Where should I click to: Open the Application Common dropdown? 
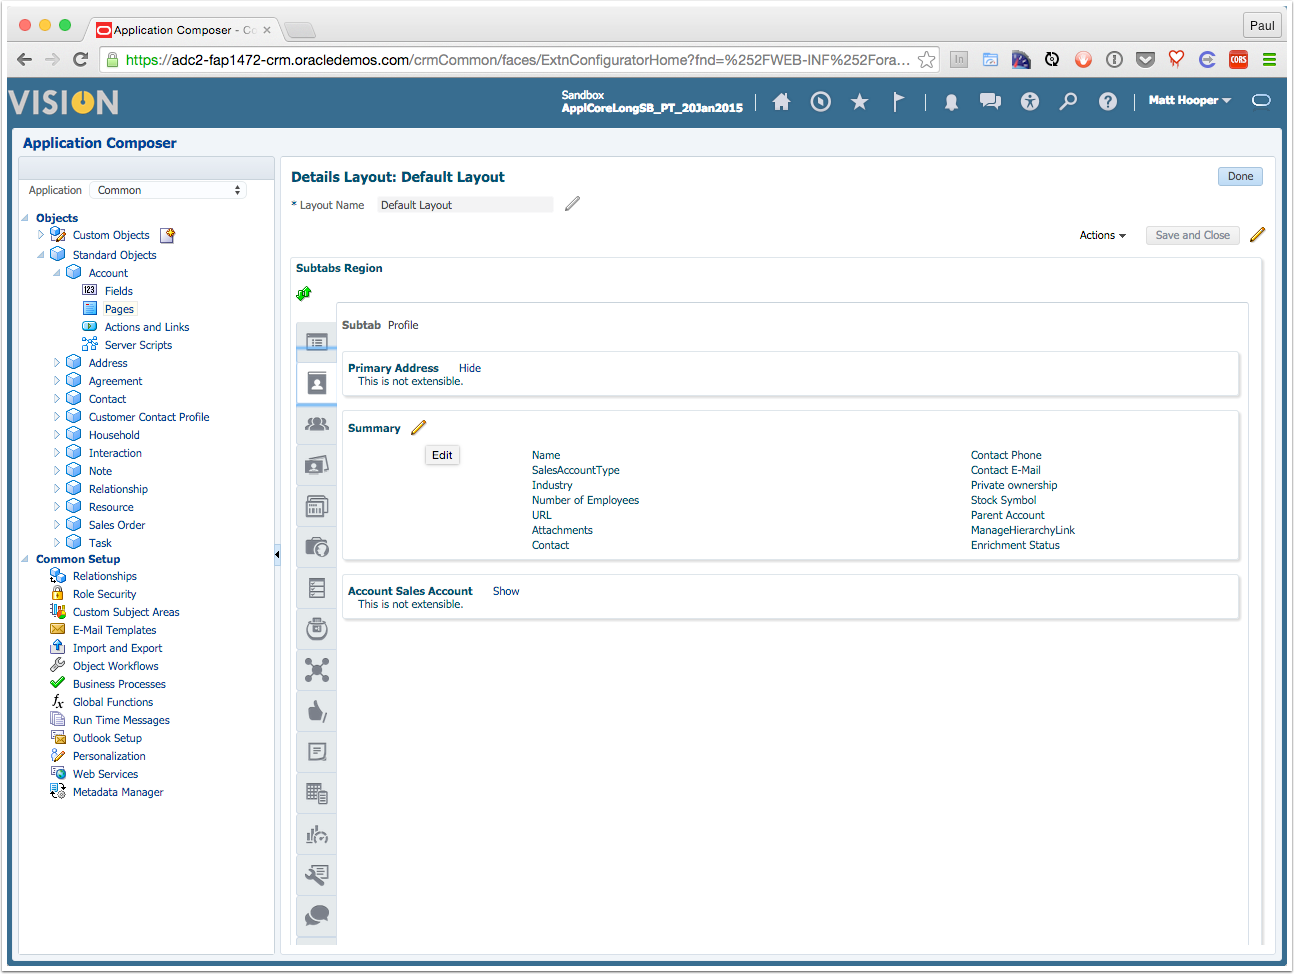click(x=168, y=190)
